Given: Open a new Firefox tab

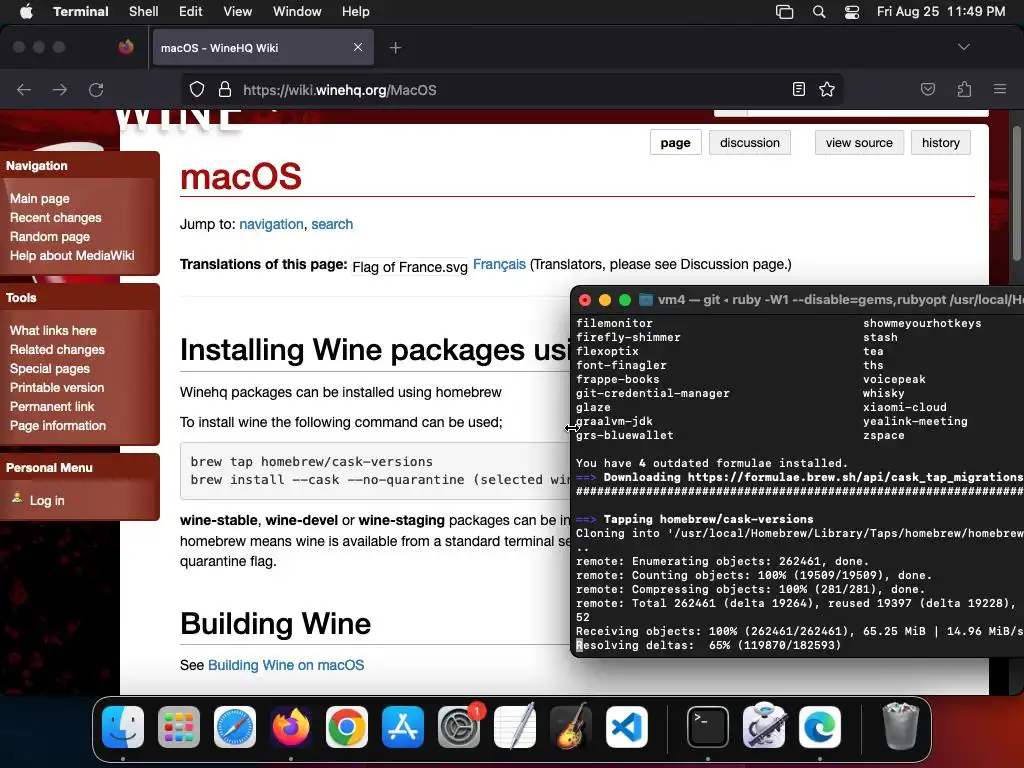Looking at the screenshot, I should pos(395,47).
